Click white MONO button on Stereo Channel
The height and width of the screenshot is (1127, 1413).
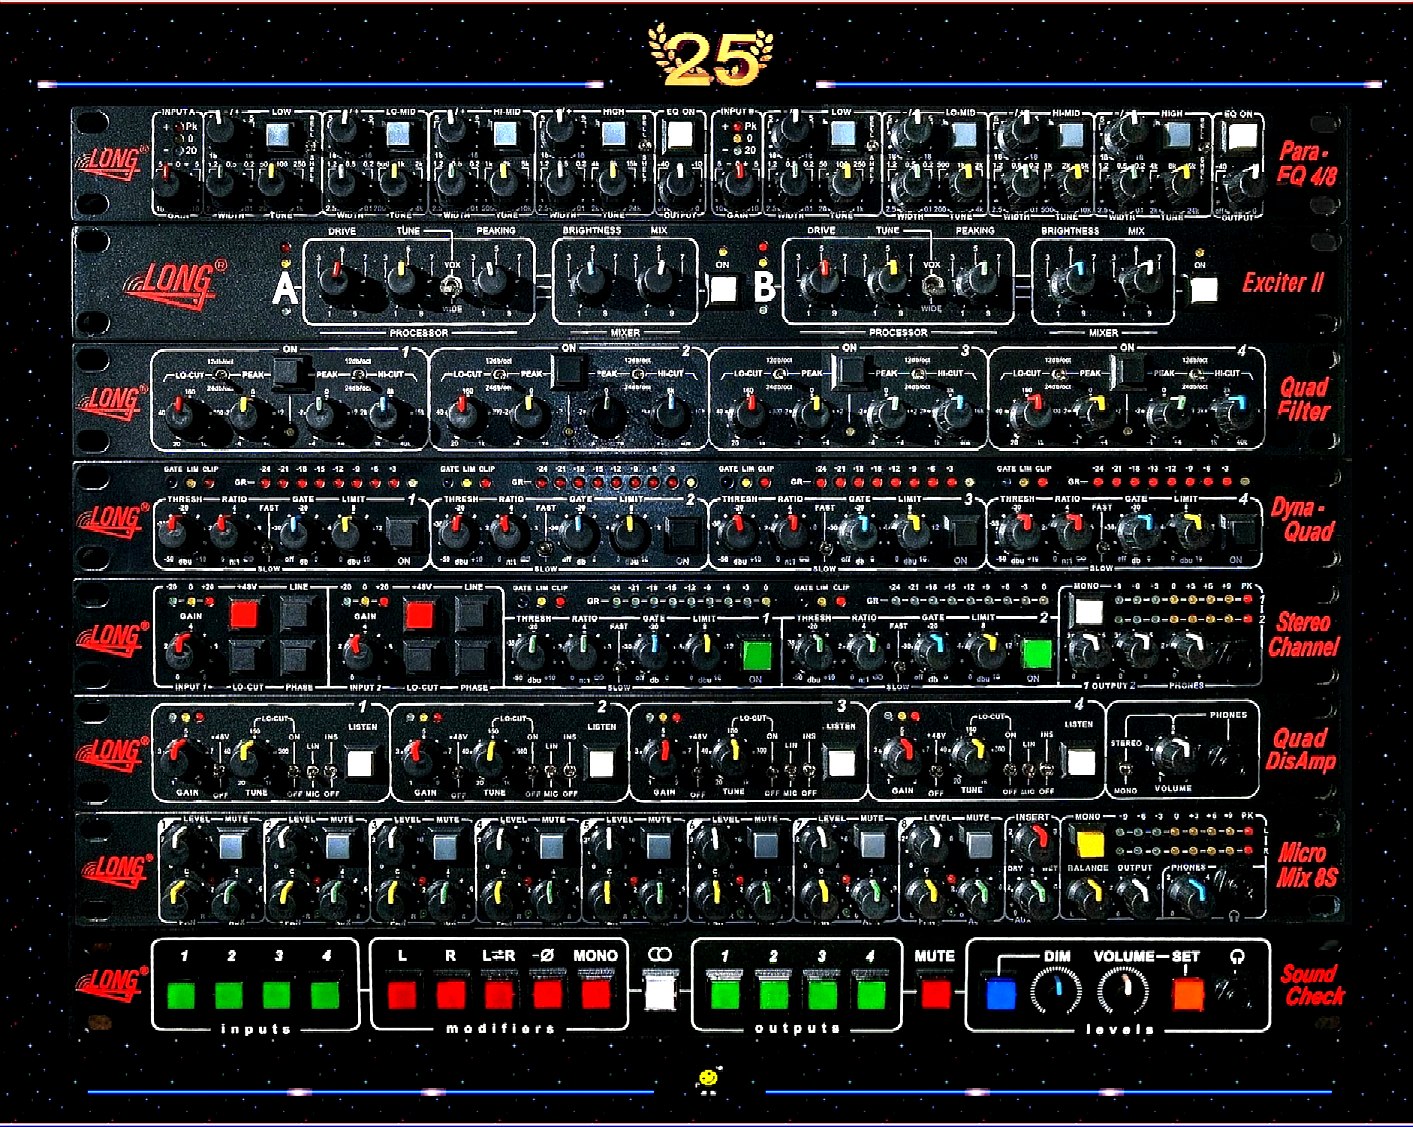1088,612
